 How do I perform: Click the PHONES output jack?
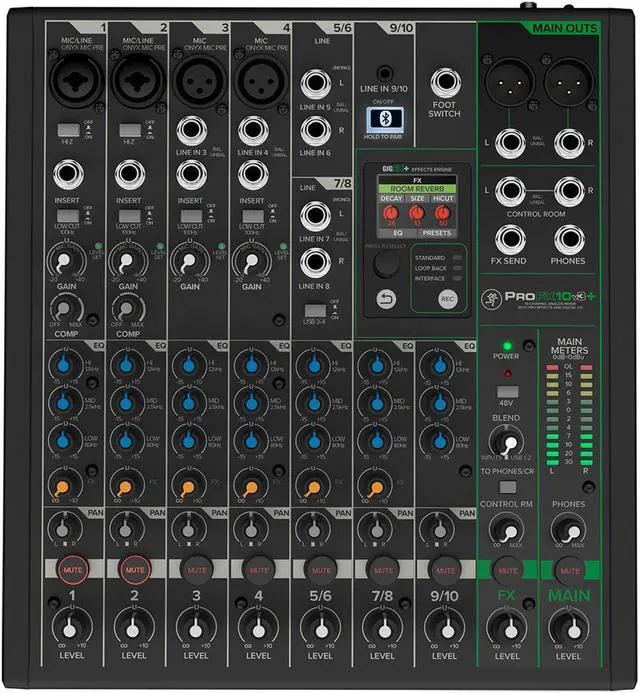pyautogui.click(x=569, y=240)
